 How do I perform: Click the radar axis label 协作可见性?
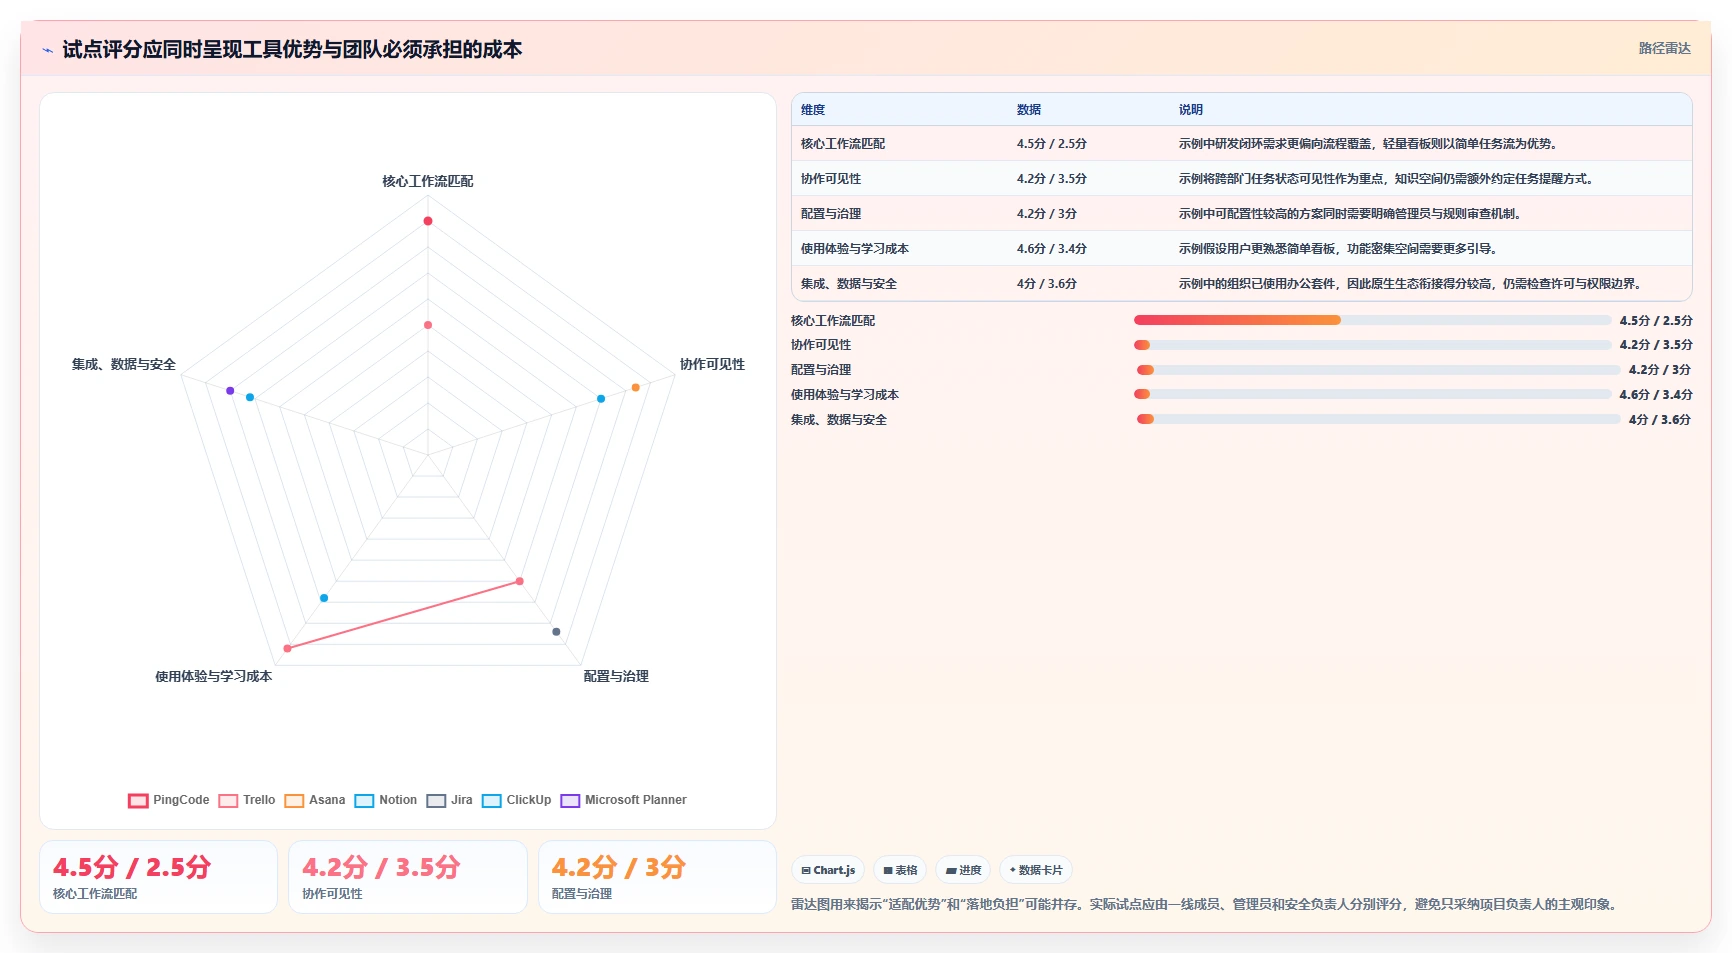tap(712, 364)
